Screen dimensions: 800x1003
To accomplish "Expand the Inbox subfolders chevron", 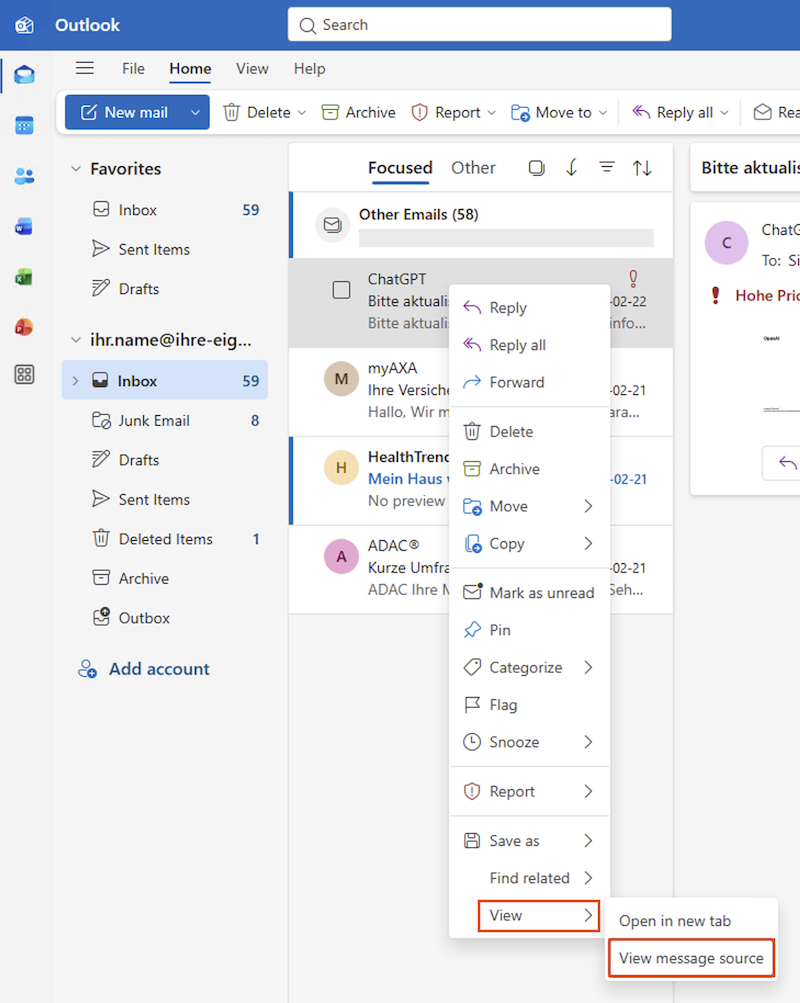I will point(75,381).
